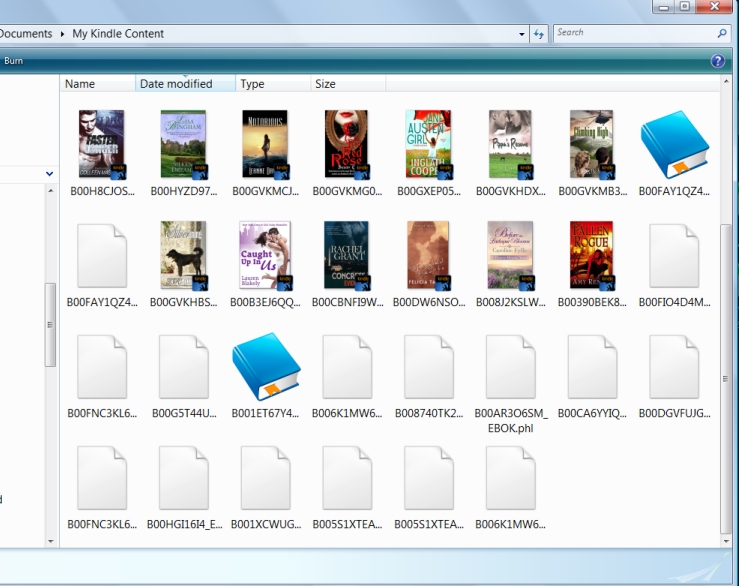This screenshot has height=586, width=739.
Task: Select blank file B00DGVFUJG
Action: tap(674, 376)
